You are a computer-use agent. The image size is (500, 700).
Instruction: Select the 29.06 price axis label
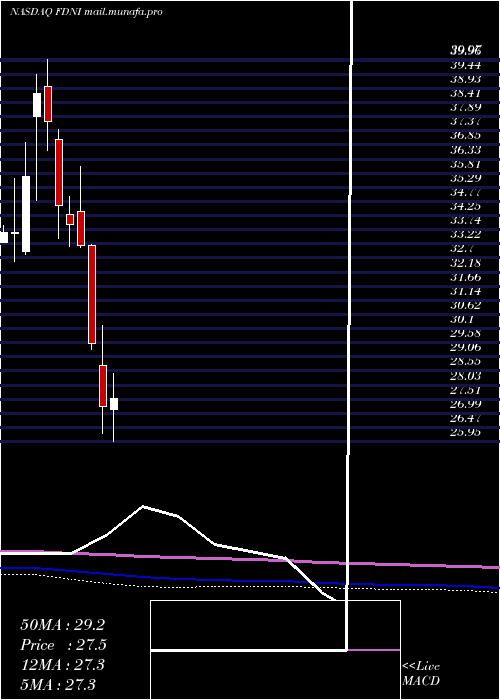click(x=465, y=348)
